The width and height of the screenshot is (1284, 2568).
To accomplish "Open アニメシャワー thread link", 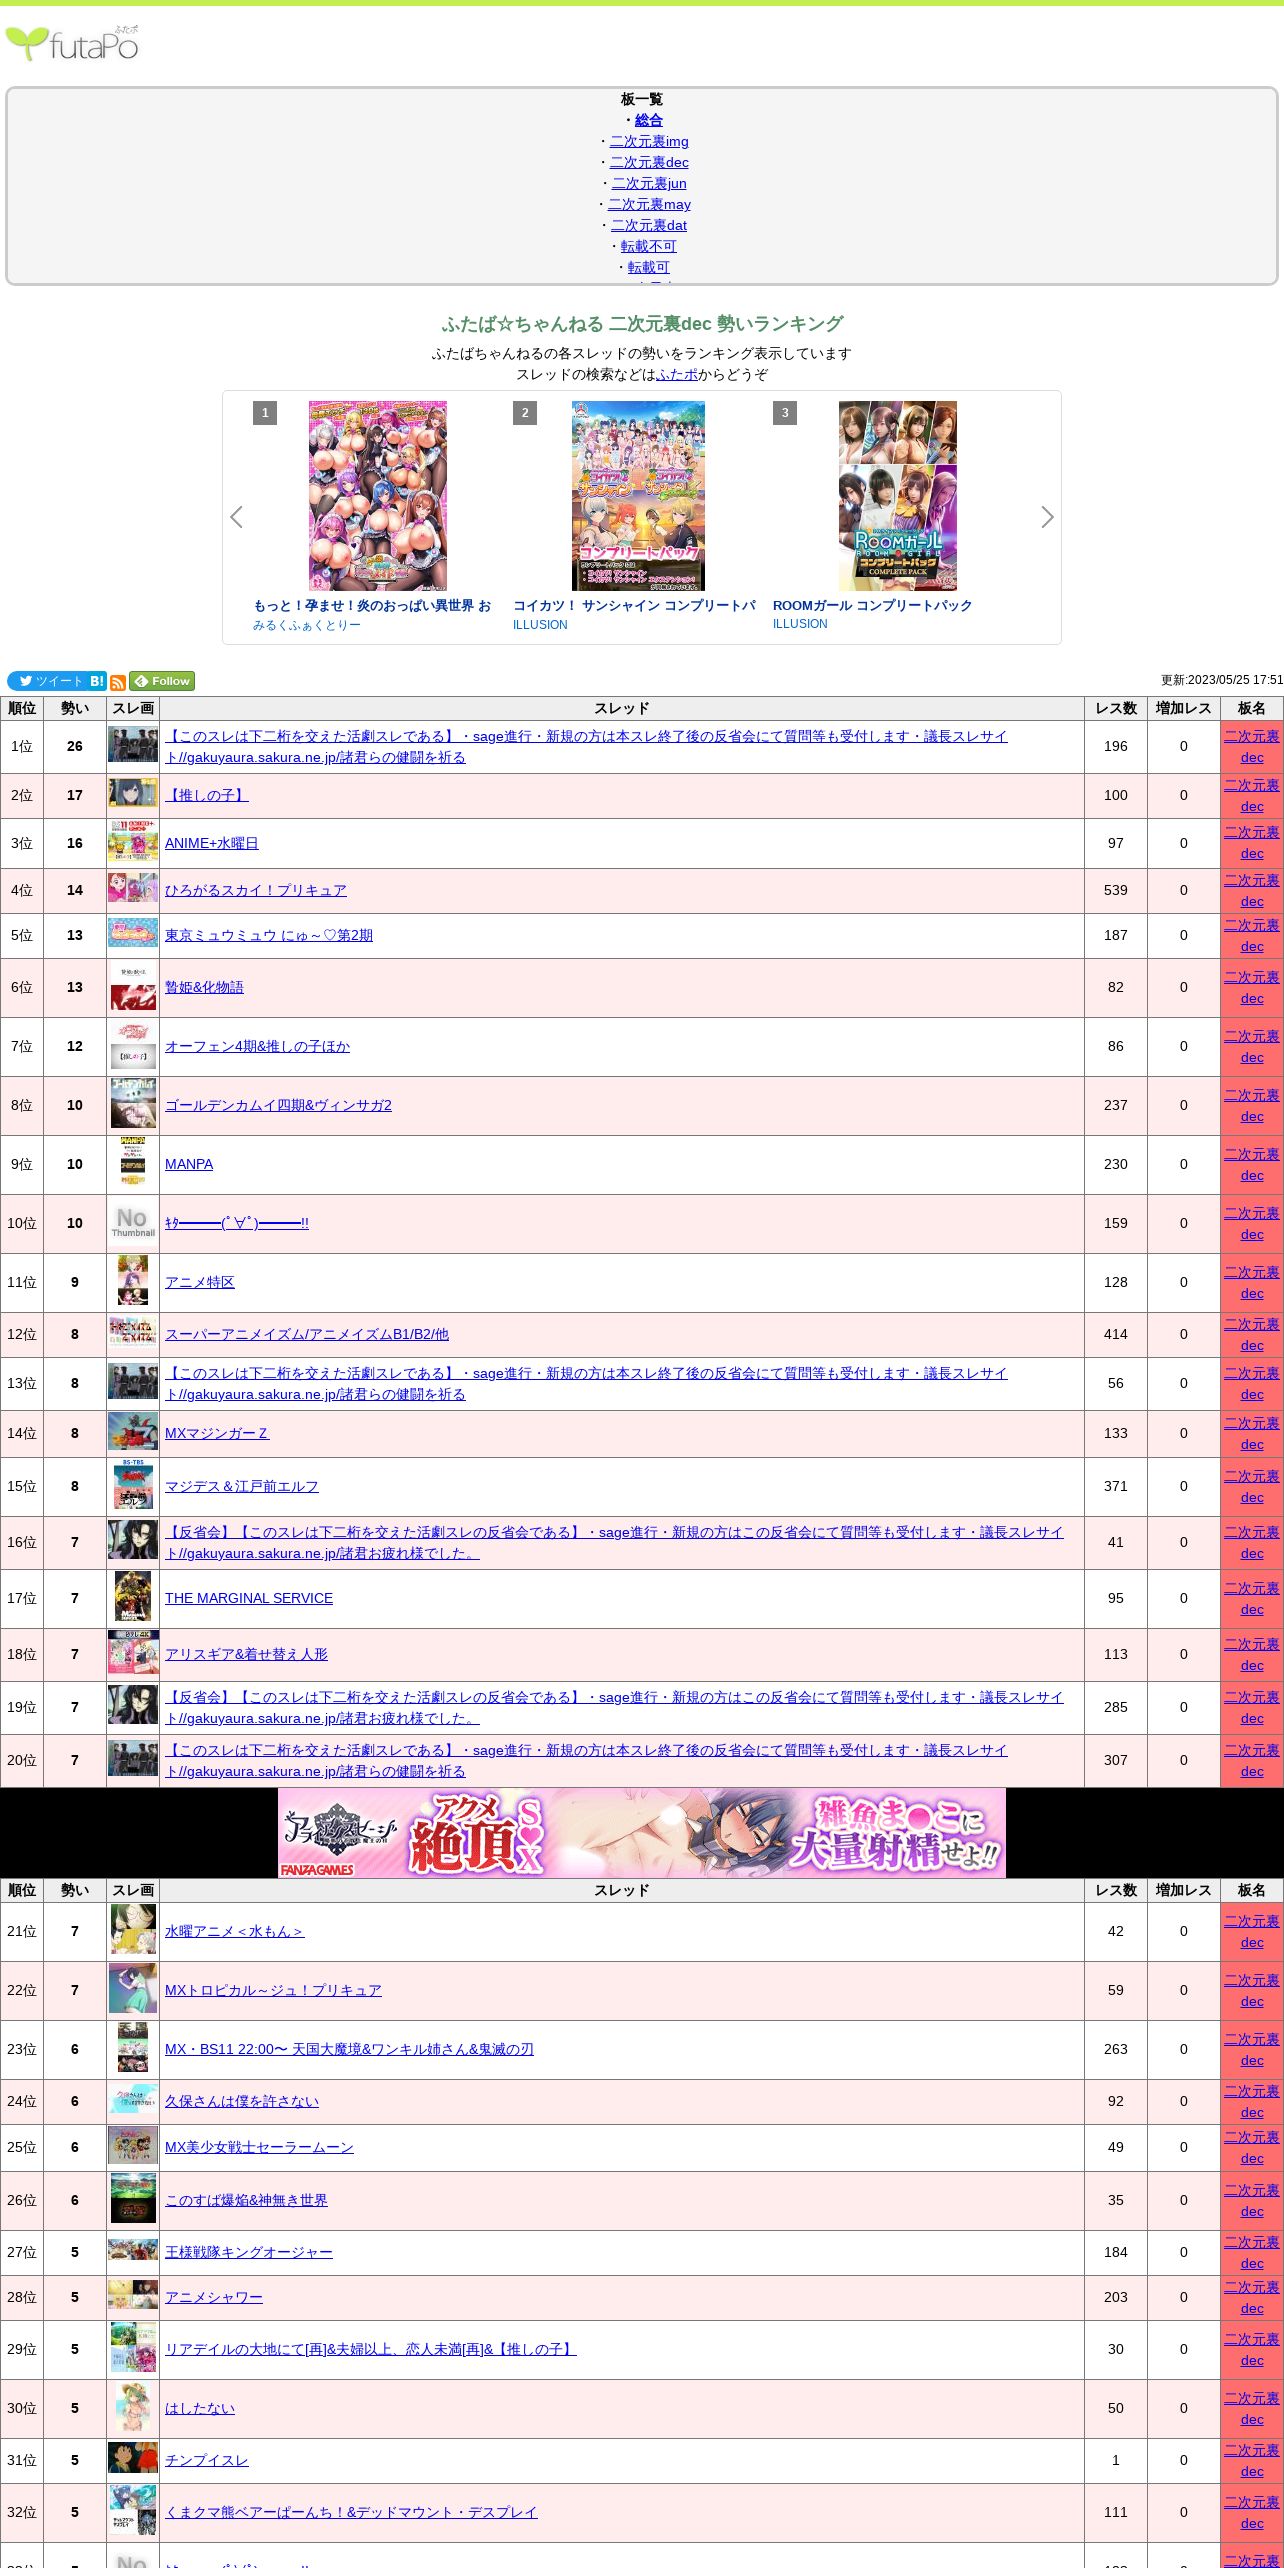I will pyautogui.click(x=214, y=2297).
